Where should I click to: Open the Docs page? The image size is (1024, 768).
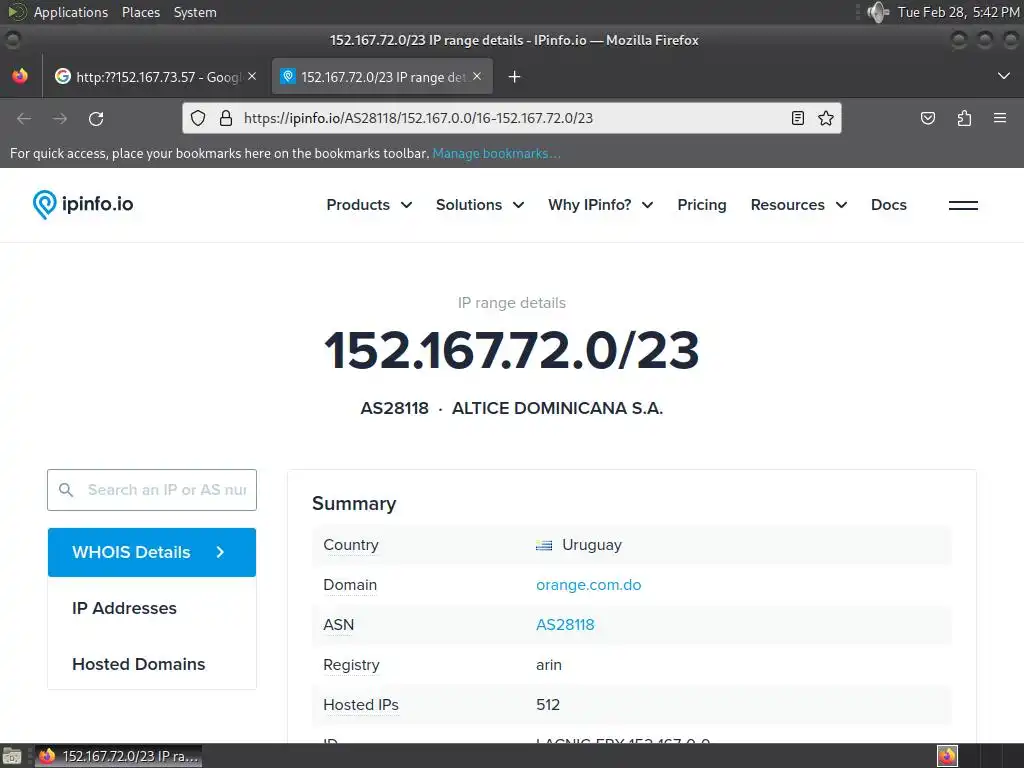click(x=889, y=205)
